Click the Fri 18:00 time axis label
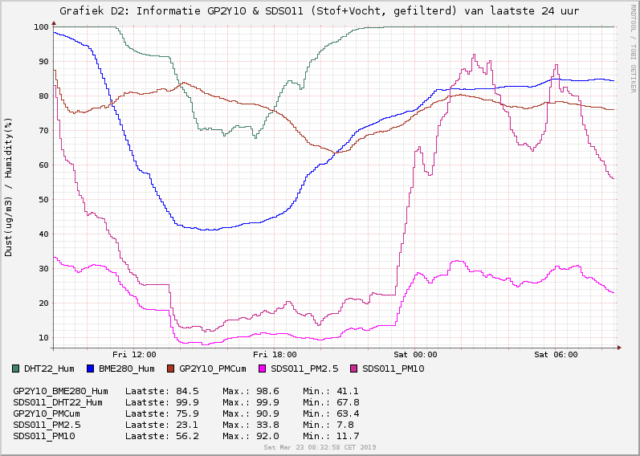The image size is (640, 456). [277, 354]
